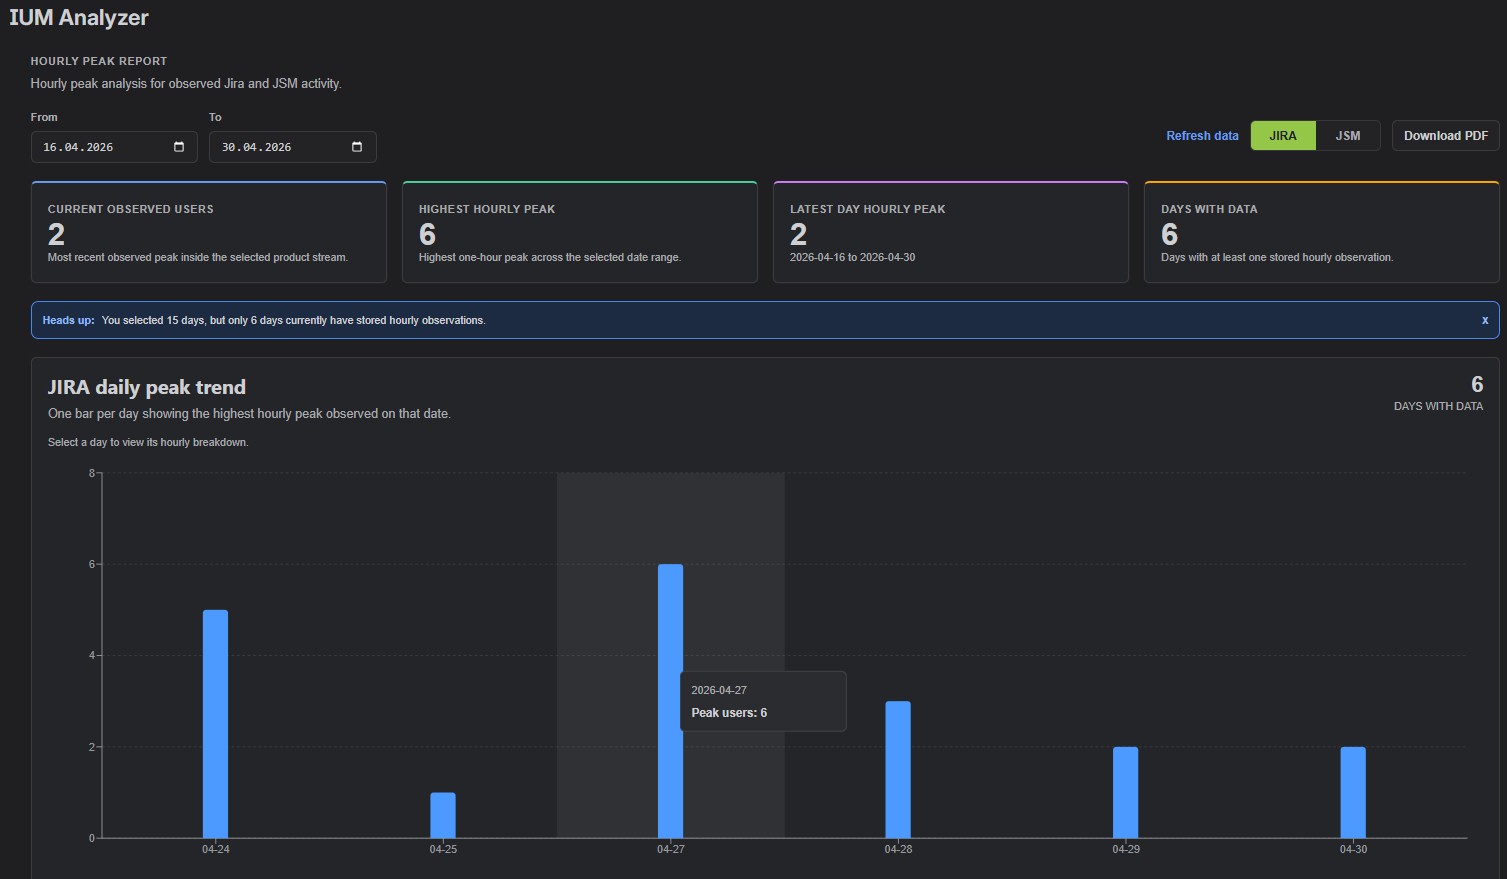Image resolution: width=1507 pixels, height=879 pixels.
Task: Click the 04-27 axis label
Action: [670, 849]
